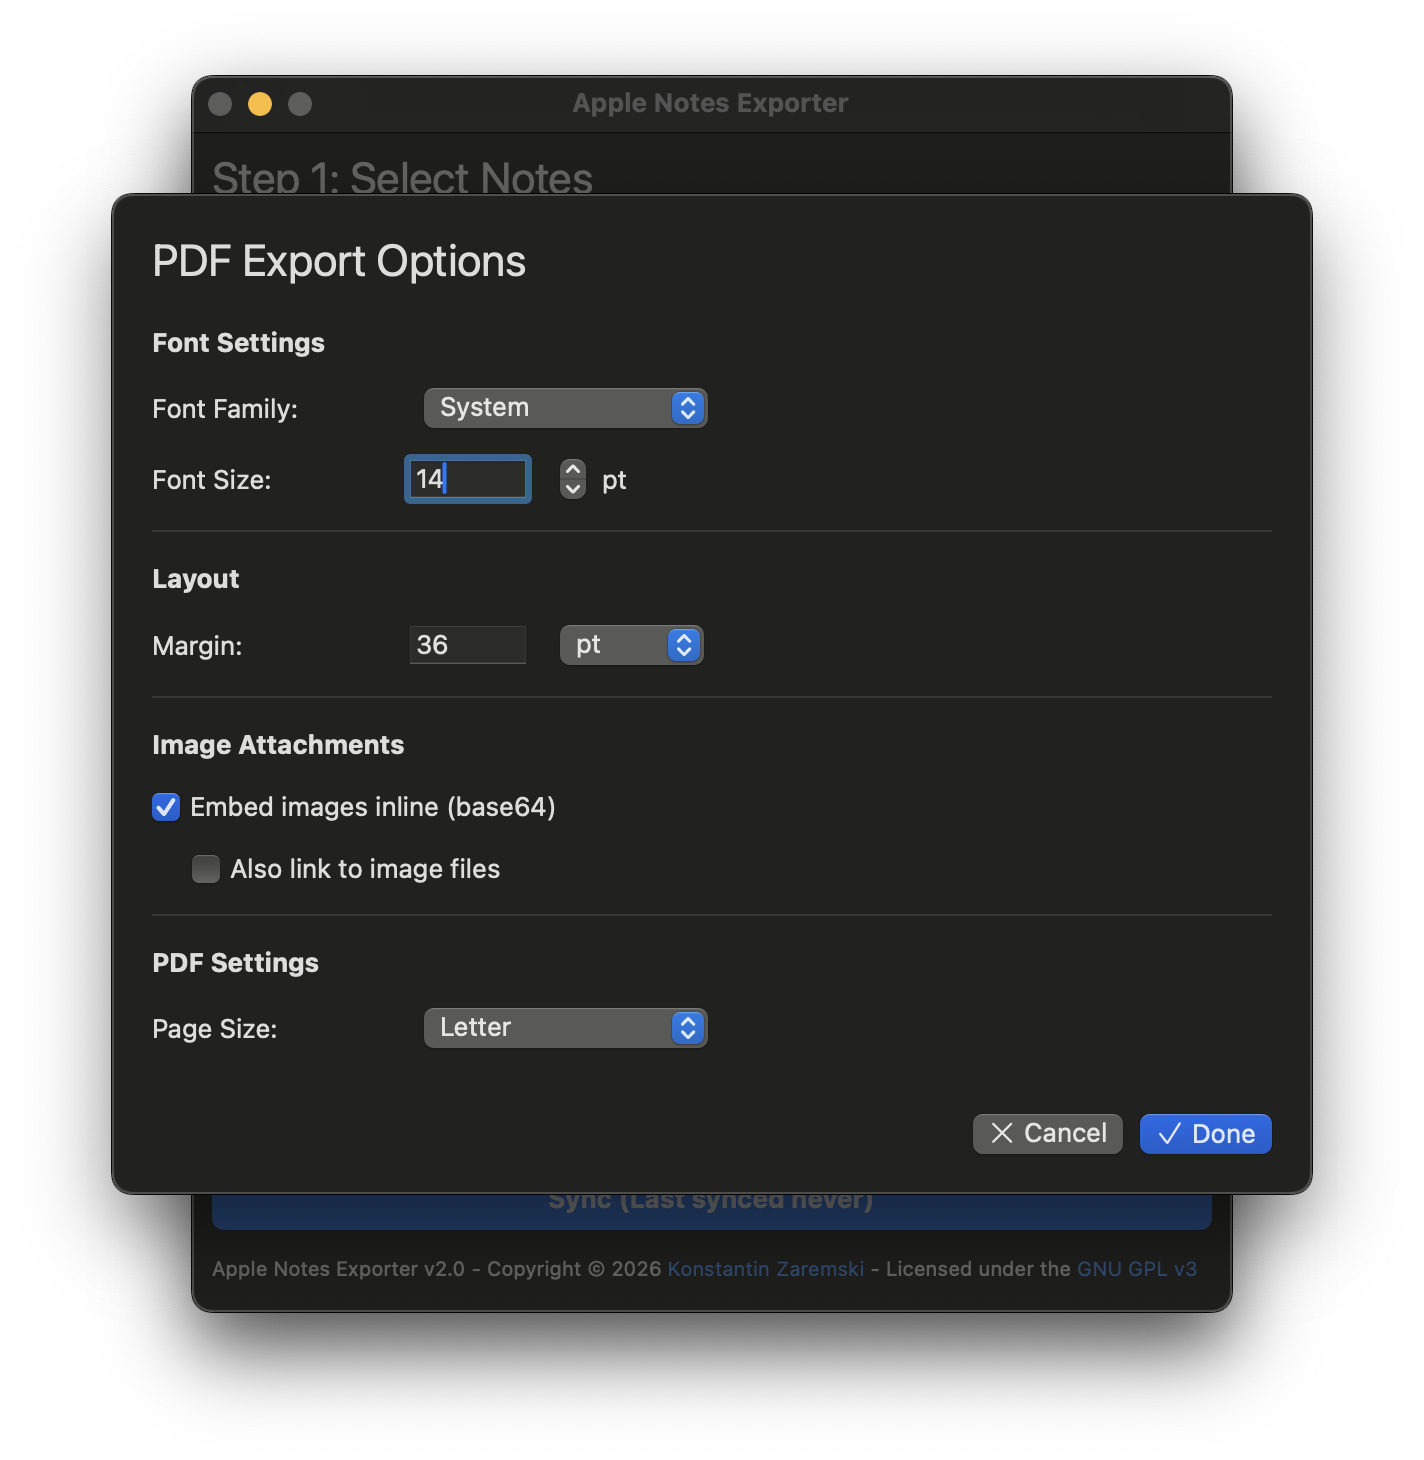
Task: Decrease font size with stepper down arrow
Action: tap(573, 489)
